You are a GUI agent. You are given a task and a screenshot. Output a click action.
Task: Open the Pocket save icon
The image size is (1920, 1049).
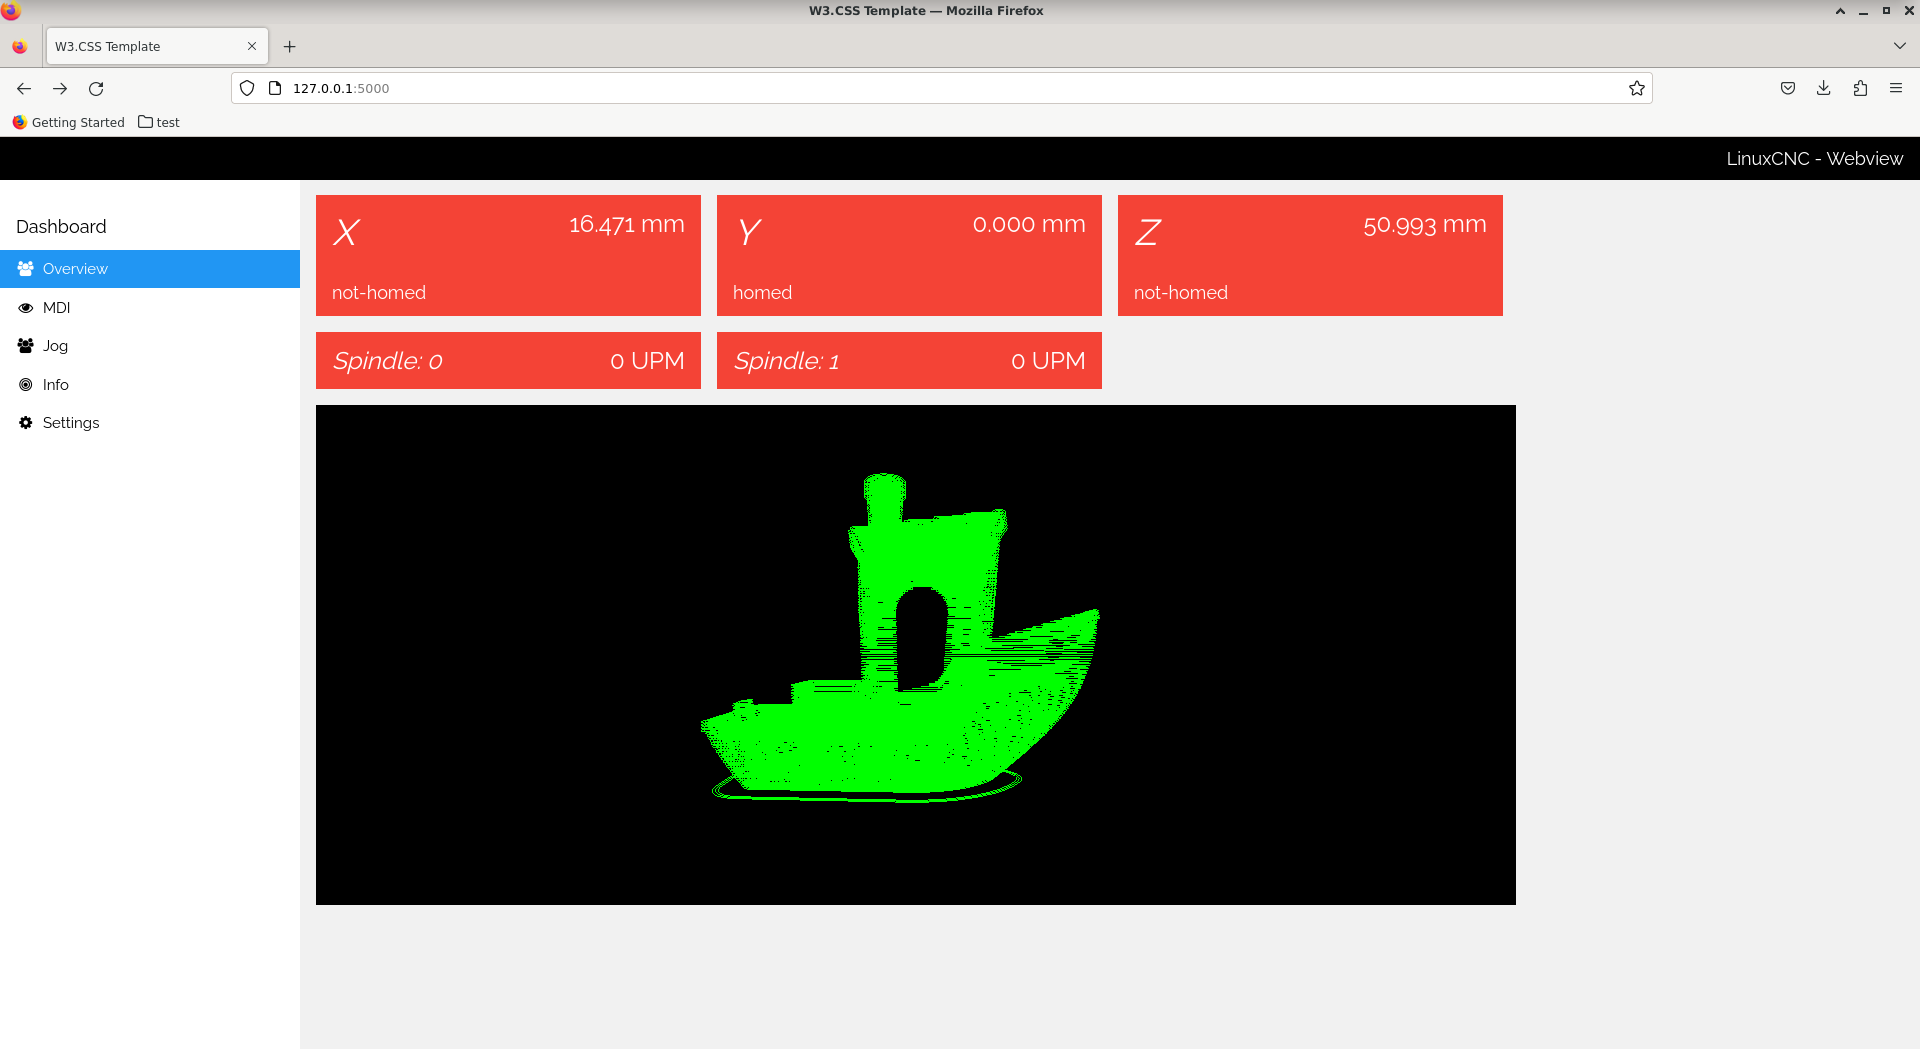pyautogui.click(x=1788, y=88)
